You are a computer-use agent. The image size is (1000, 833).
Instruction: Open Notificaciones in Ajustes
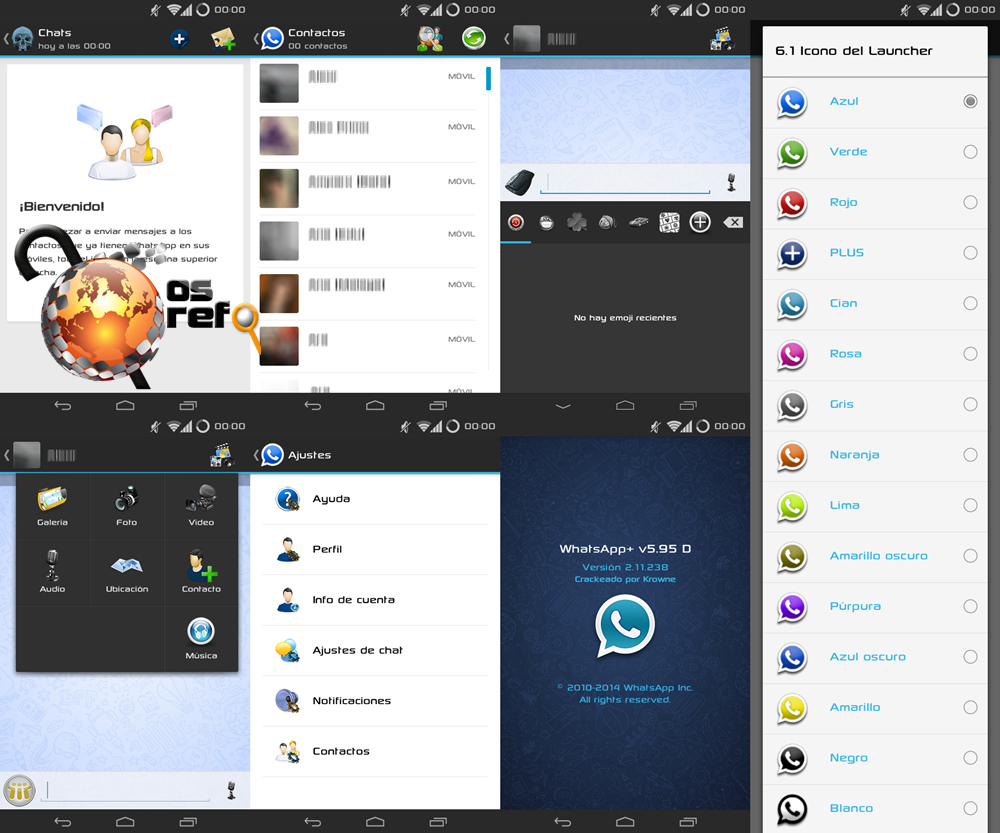point(375,700)
